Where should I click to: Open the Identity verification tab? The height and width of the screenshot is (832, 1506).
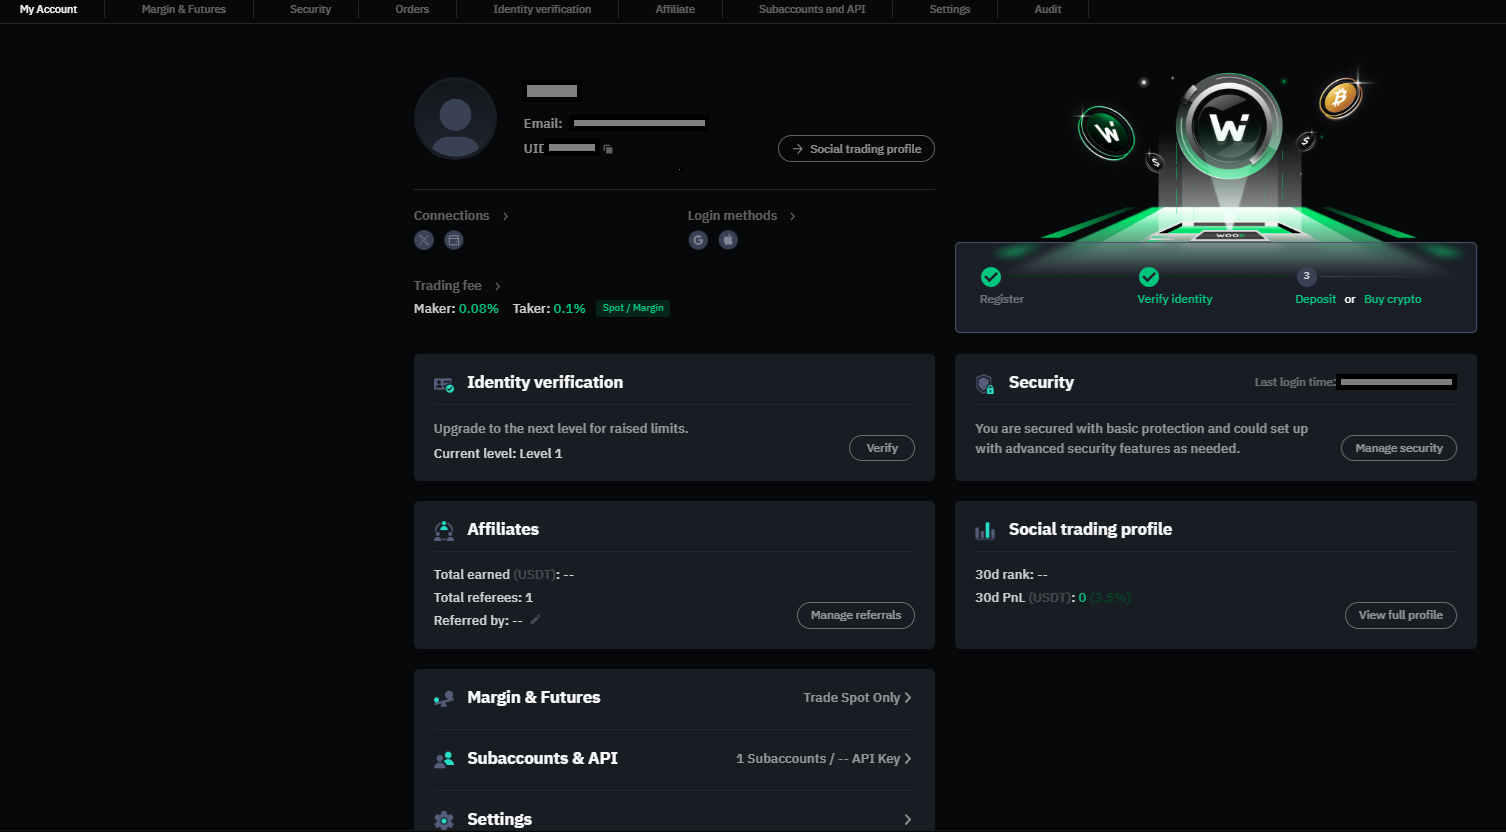tap(542, 9)
